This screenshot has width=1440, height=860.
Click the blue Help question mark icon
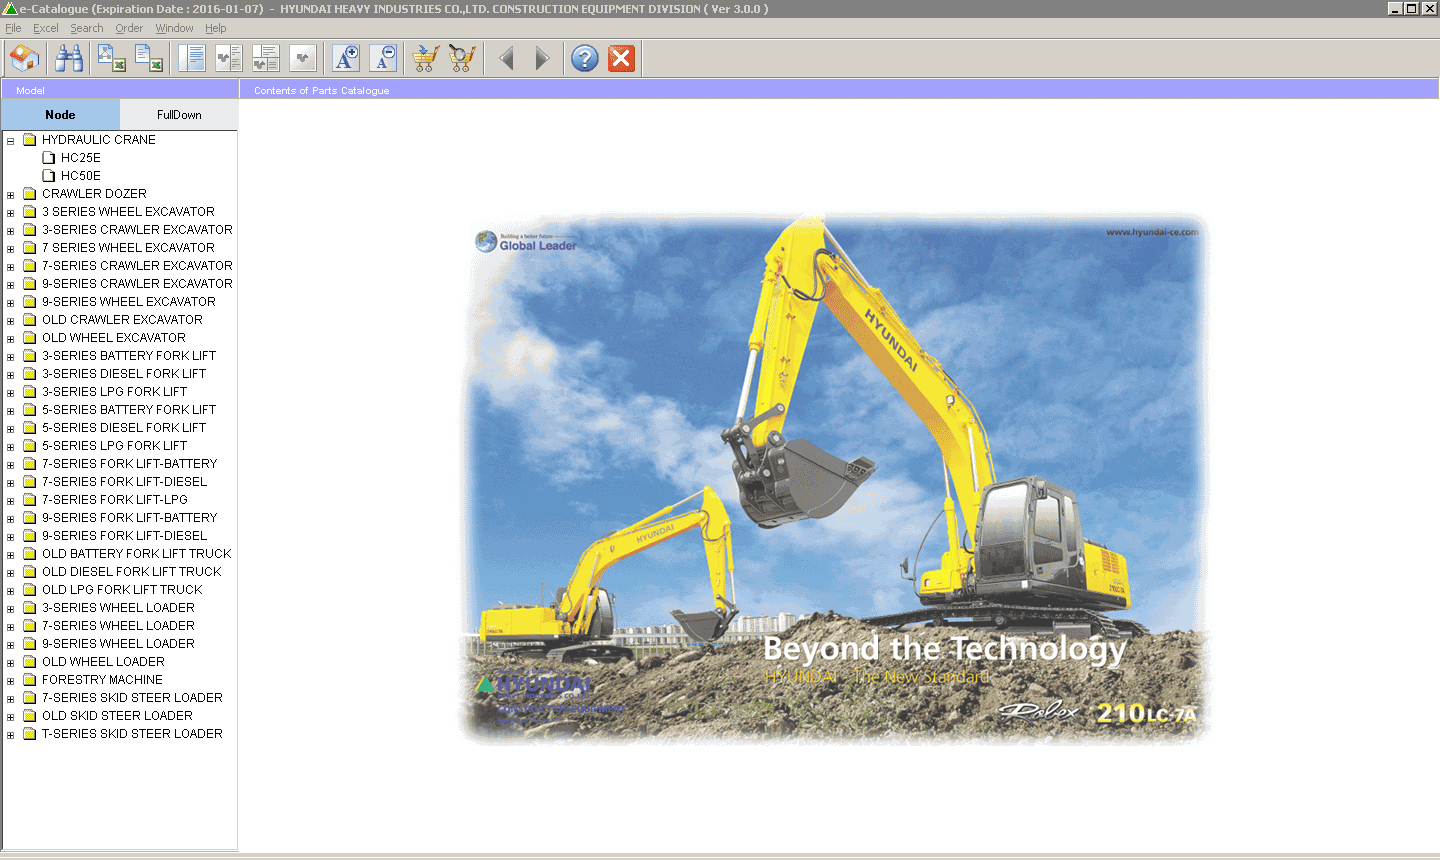coord(583,58)
